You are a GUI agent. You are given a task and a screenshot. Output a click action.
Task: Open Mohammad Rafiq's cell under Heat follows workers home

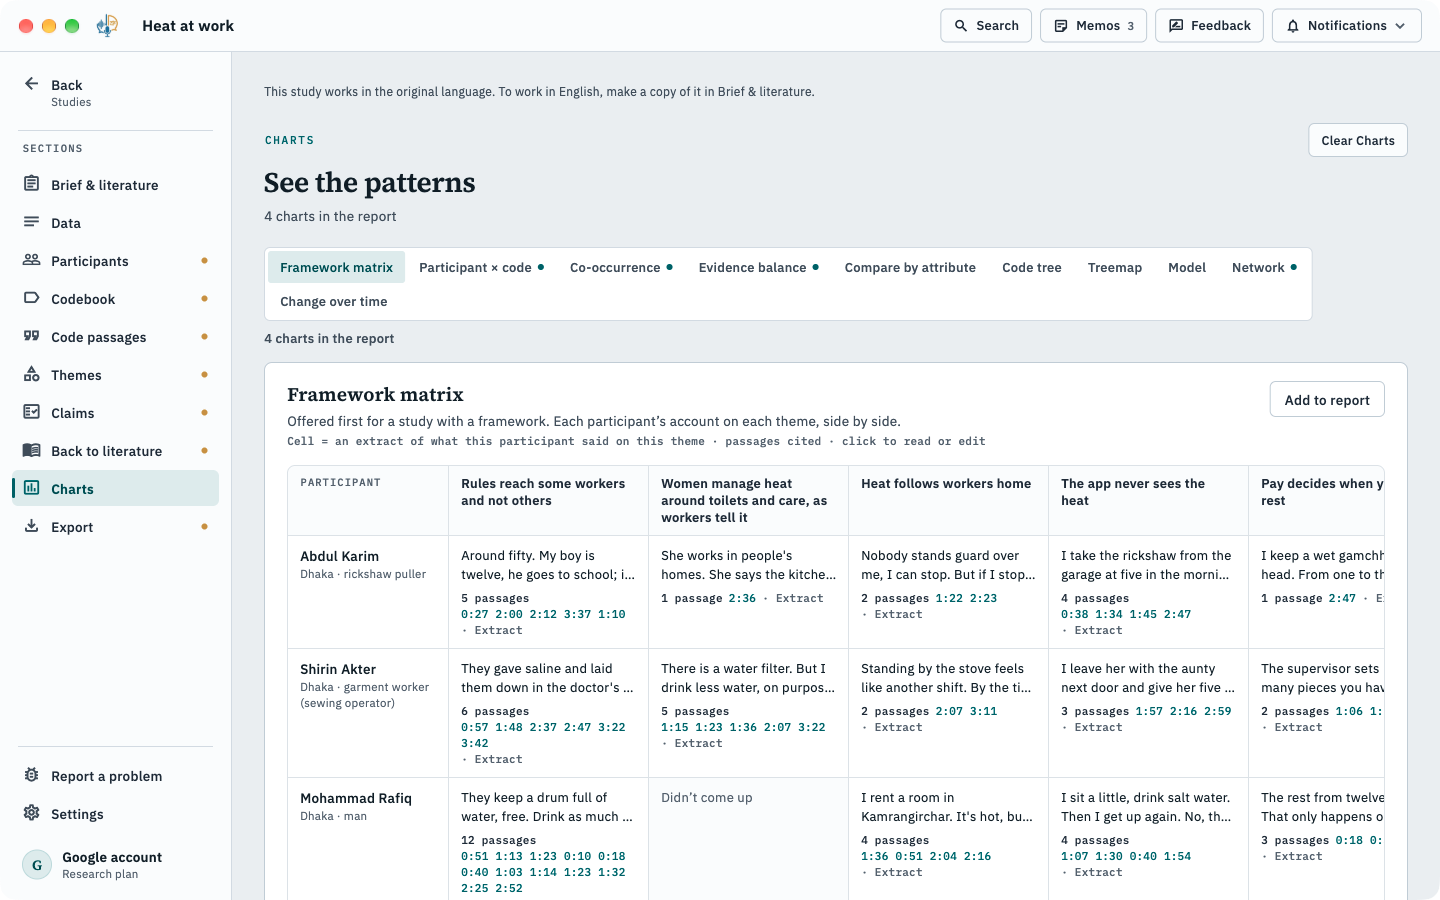coord(948,839)
